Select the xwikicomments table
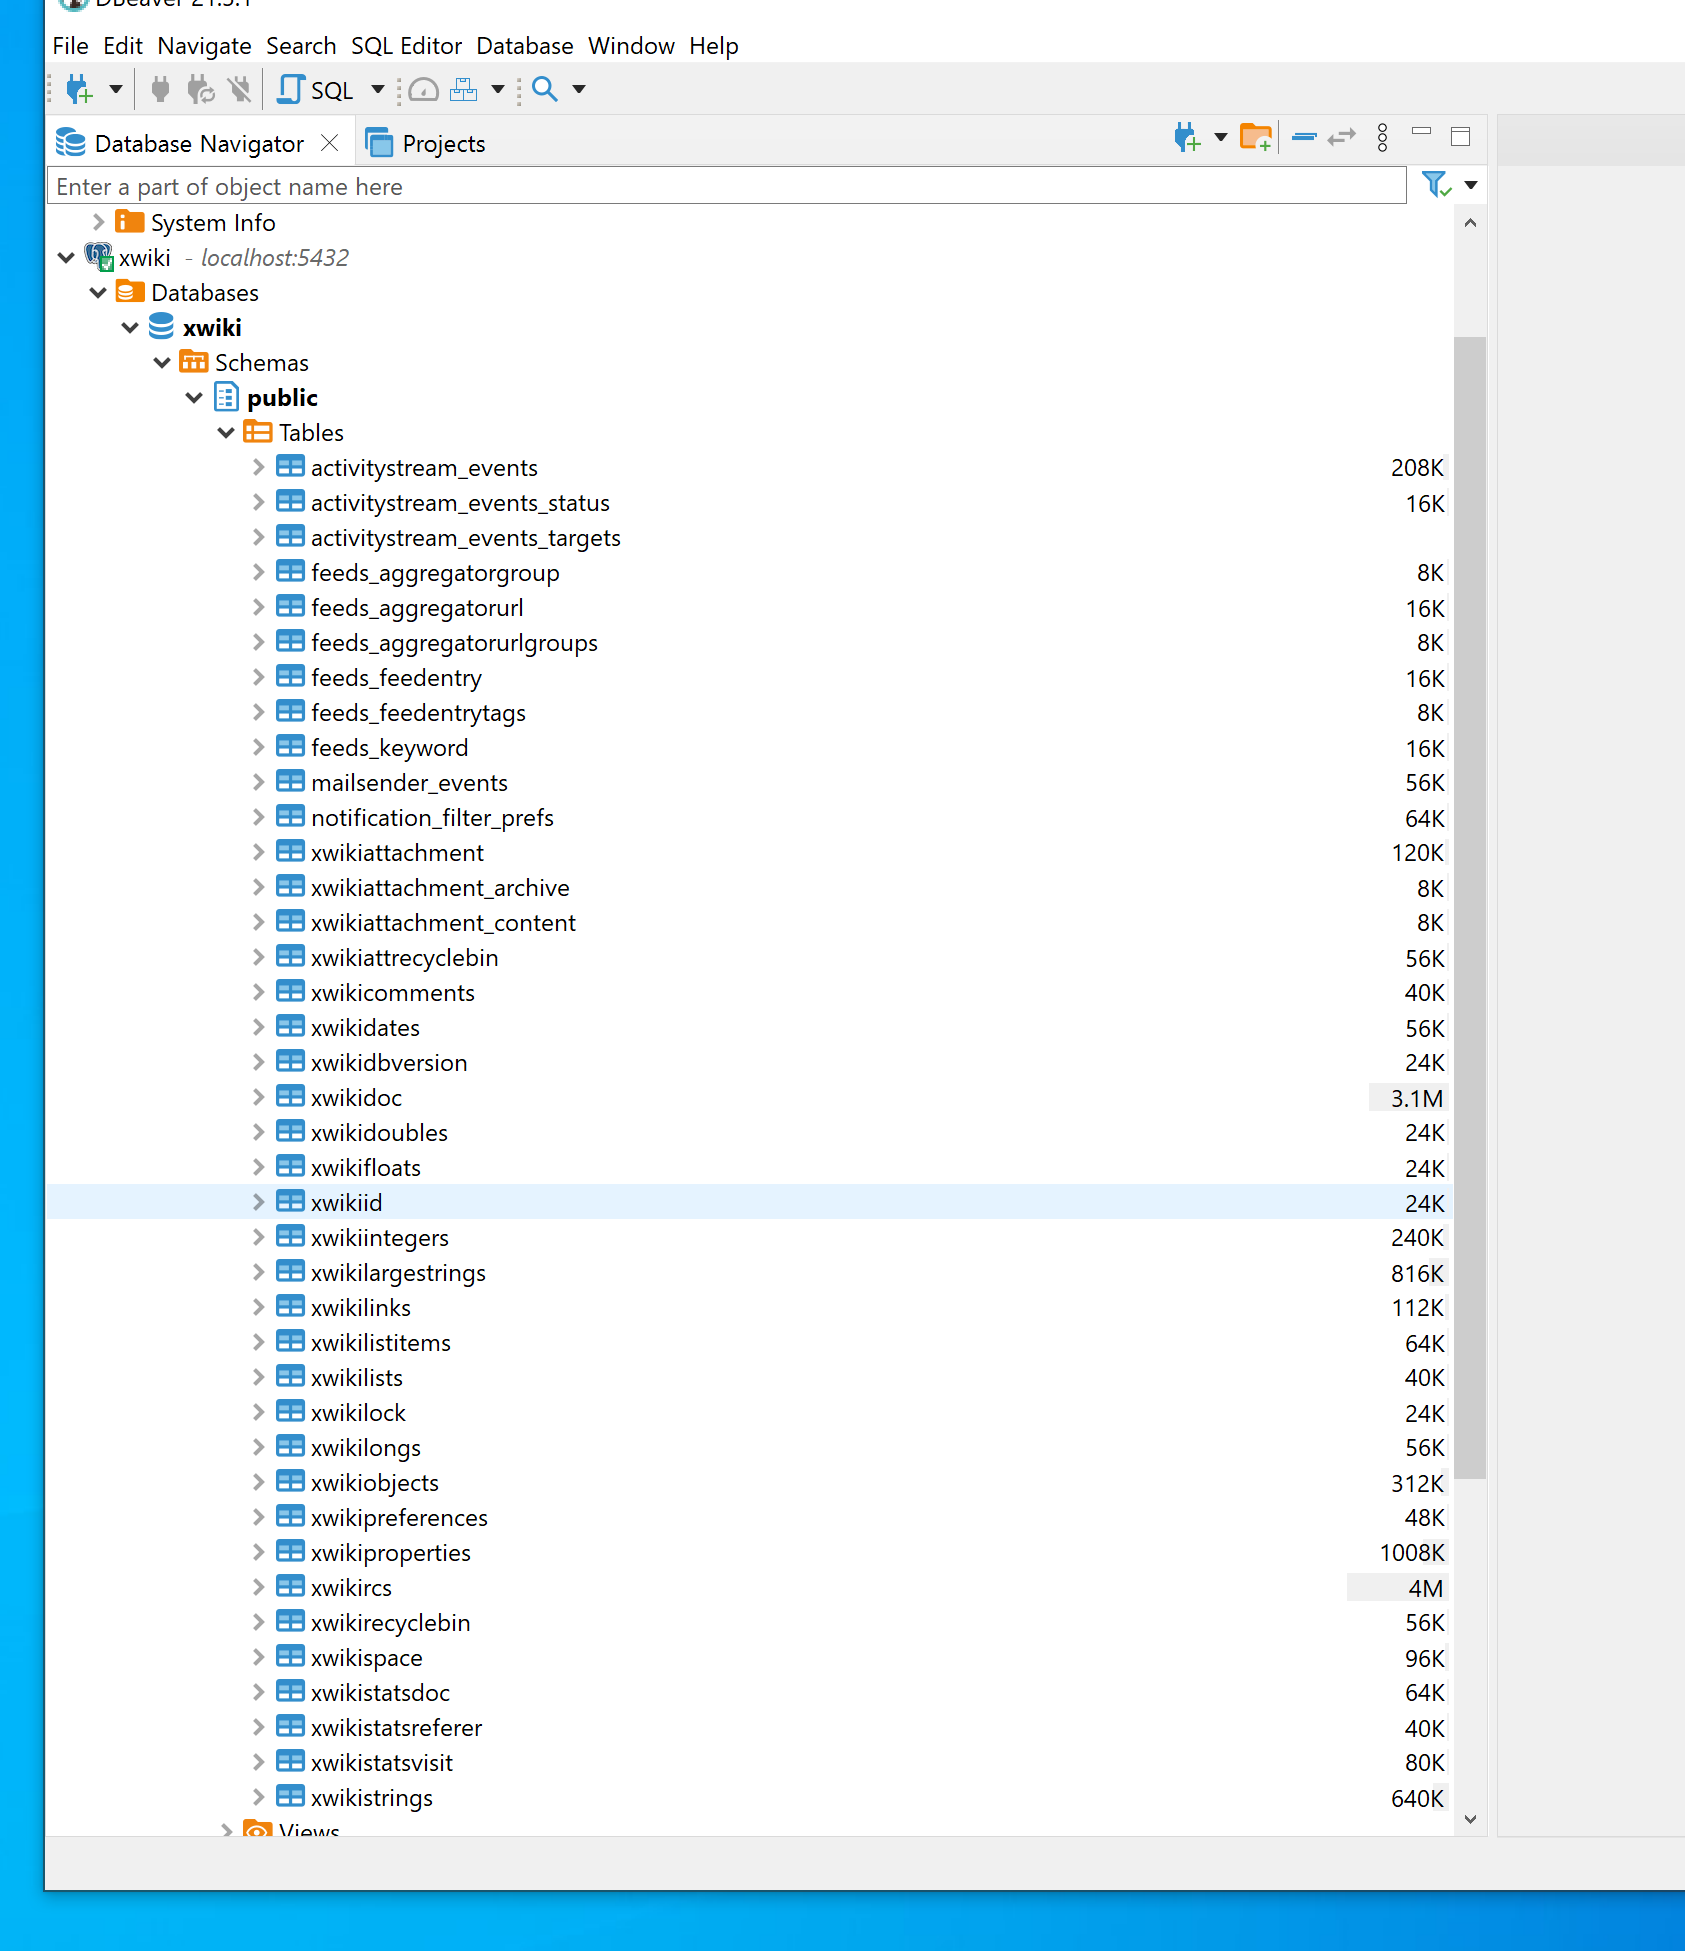 (393, 993)
